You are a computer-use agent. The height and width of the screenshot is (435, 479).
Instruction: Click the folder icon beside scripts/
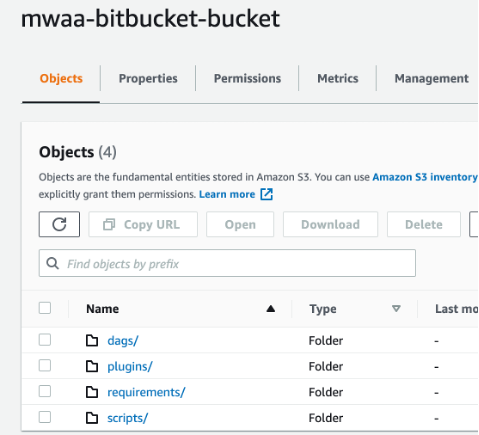click(92, 418)
